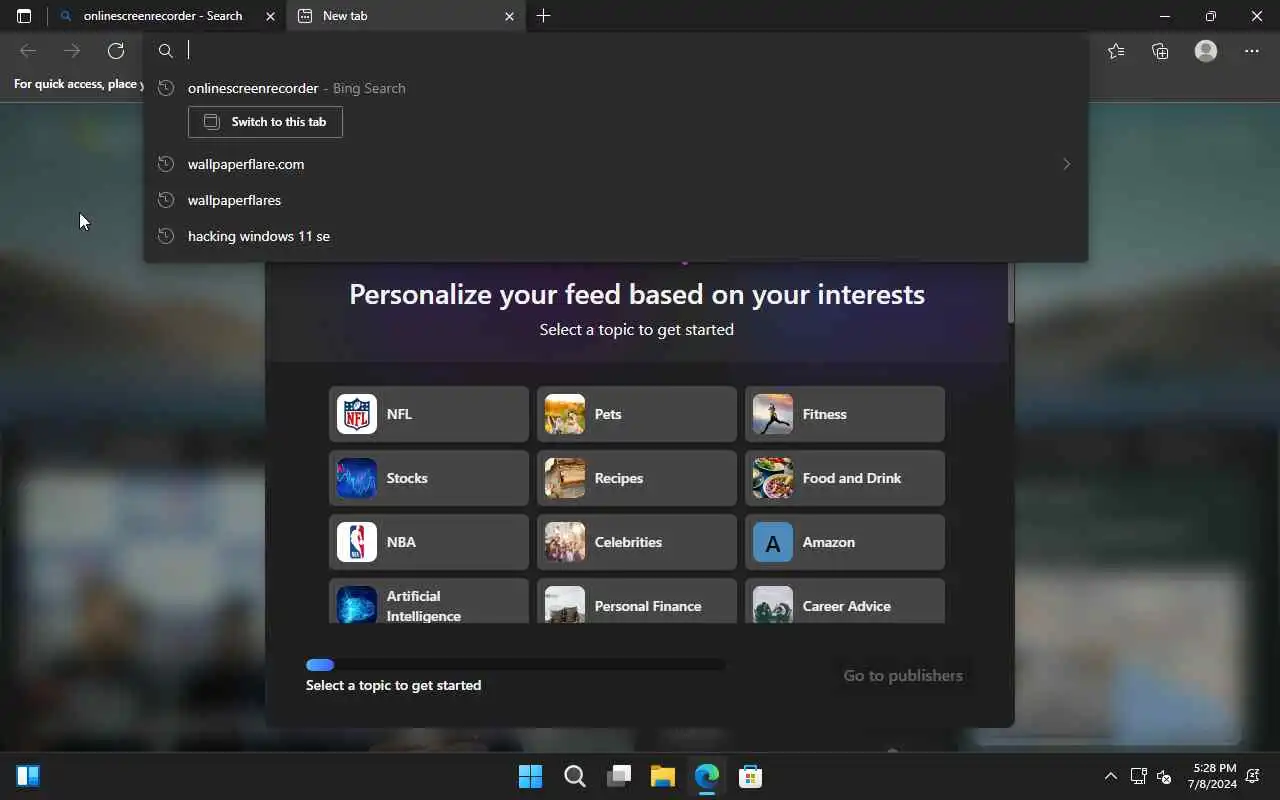Open the Windows Start menu
This screenshot has width=1280, height=800.
click(530, 776)
